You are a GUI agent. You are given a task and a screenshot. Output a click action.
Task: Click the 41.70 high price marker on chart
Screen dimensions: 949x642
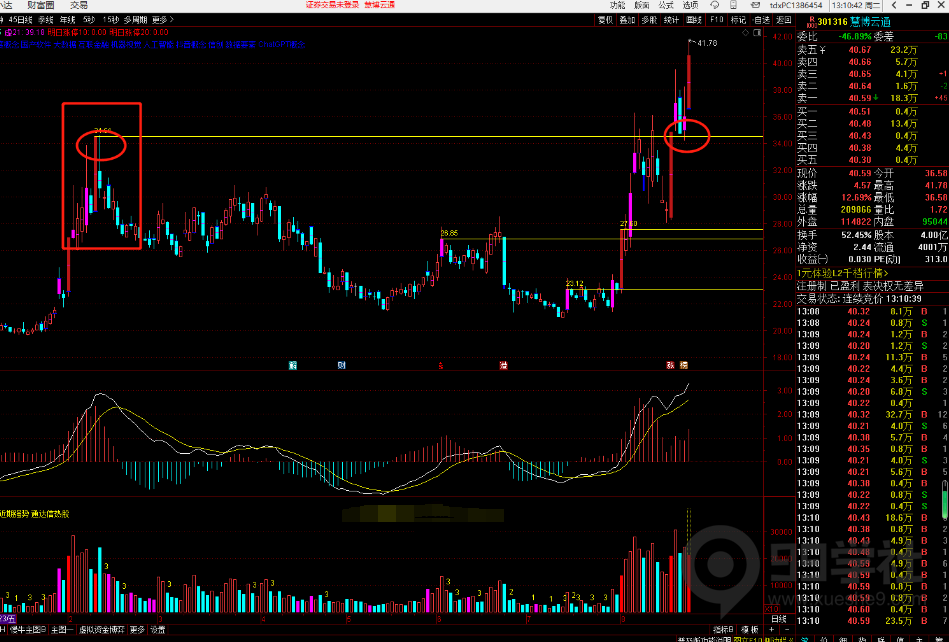[706, 43]
